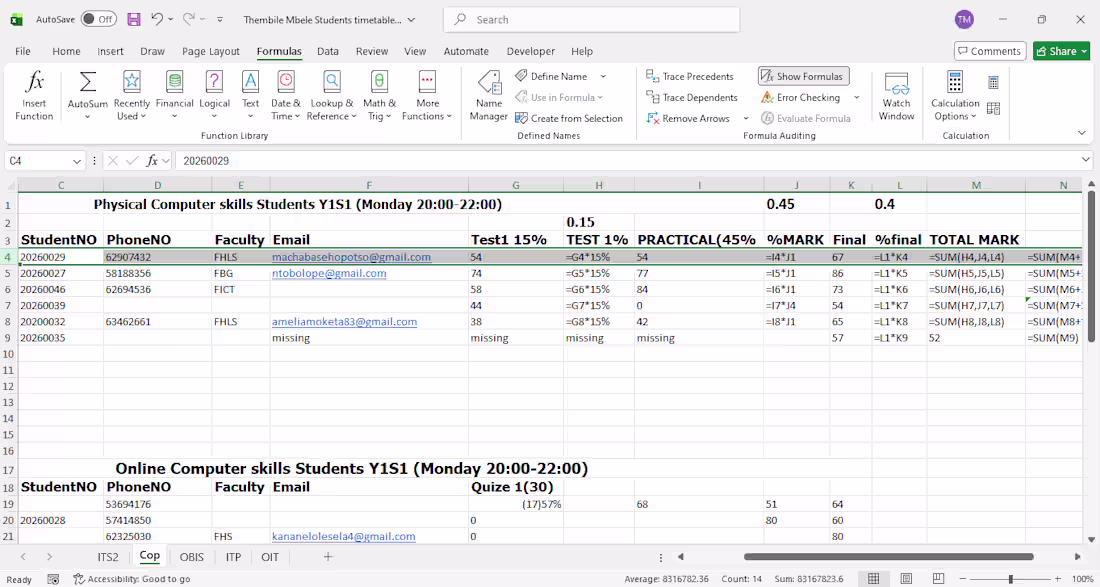This screenshot has width=1100, height=587.
Task: Expand the Calculation Options dropdown
Action: pos(955,110)
